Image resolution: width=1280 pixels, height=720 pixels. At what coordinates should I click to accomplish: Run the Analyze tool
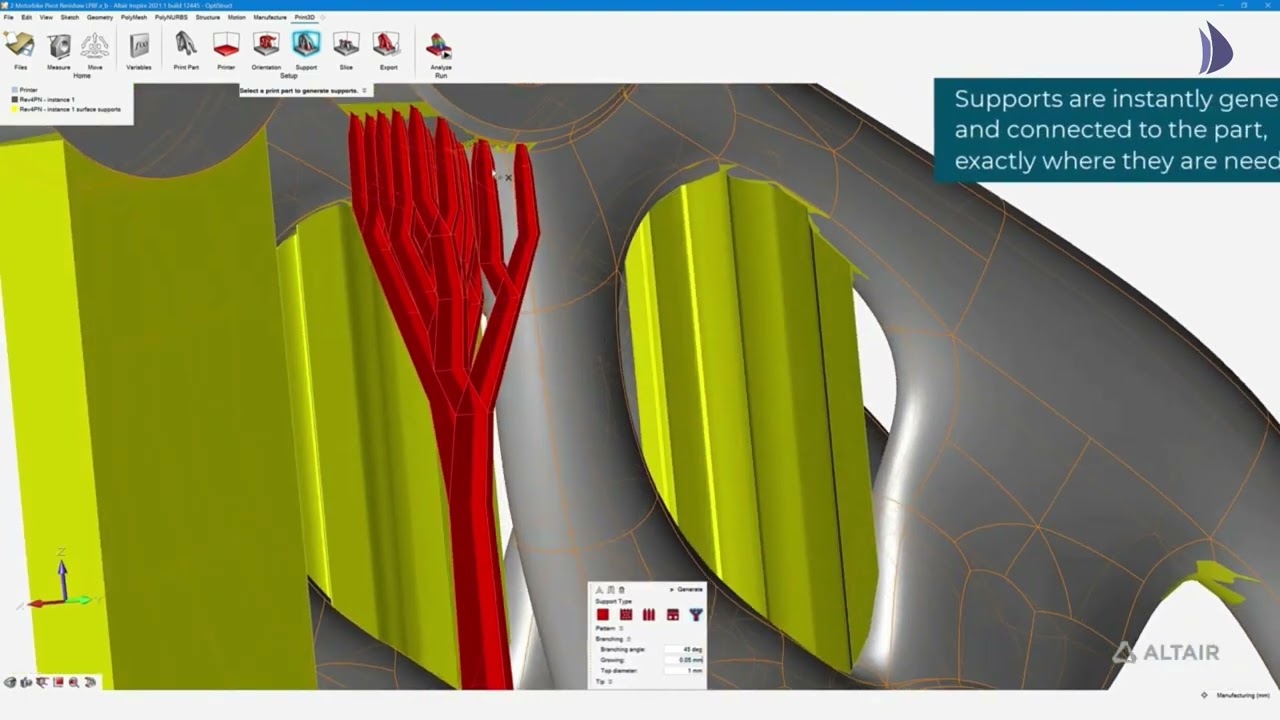440,50
